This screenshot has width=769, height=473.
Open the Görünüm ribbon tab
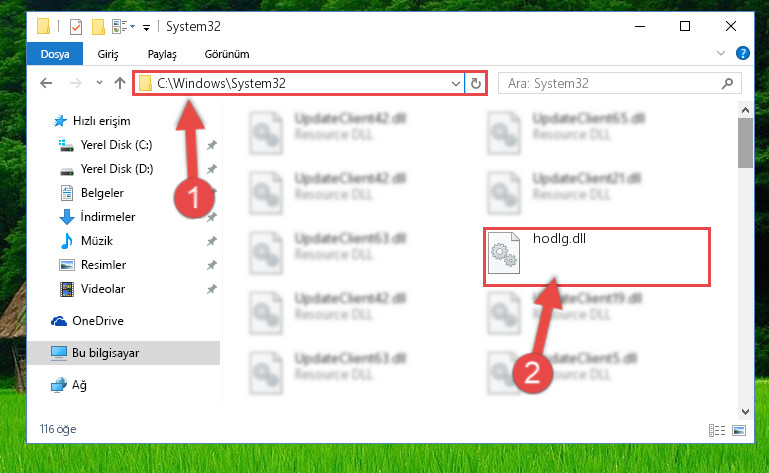[x=227, y=54]
